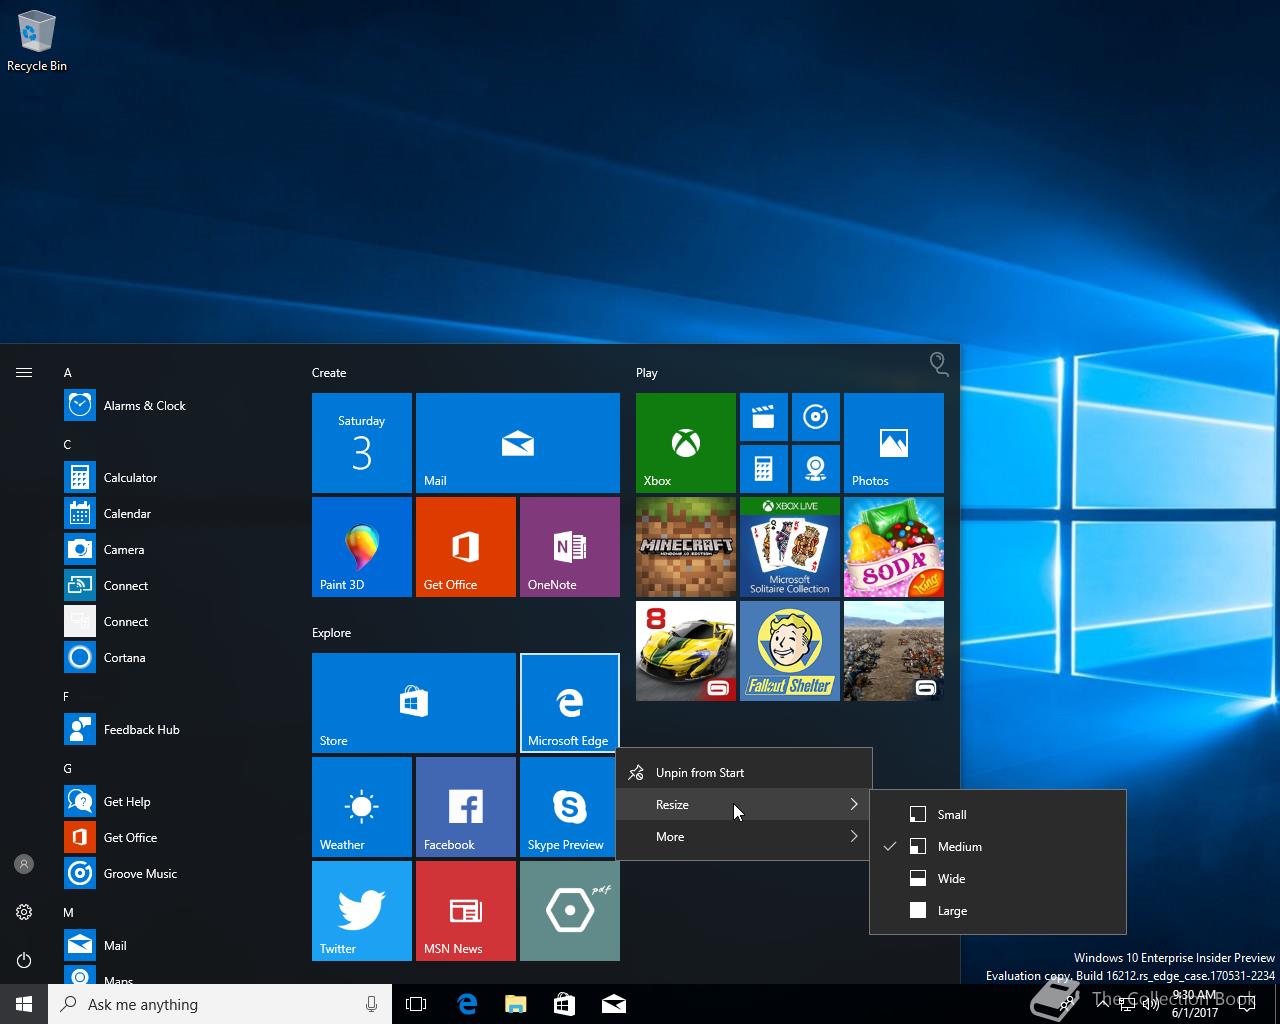Open Feedback Hub from app list

170,730
